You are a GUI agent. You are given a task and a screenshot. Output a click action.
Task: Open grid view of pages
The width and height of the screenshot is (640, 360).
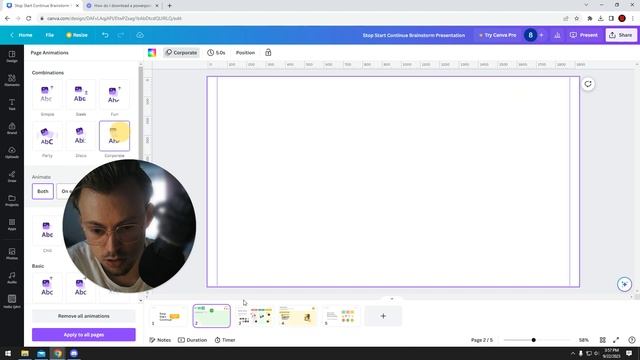[x=602, y=340]
